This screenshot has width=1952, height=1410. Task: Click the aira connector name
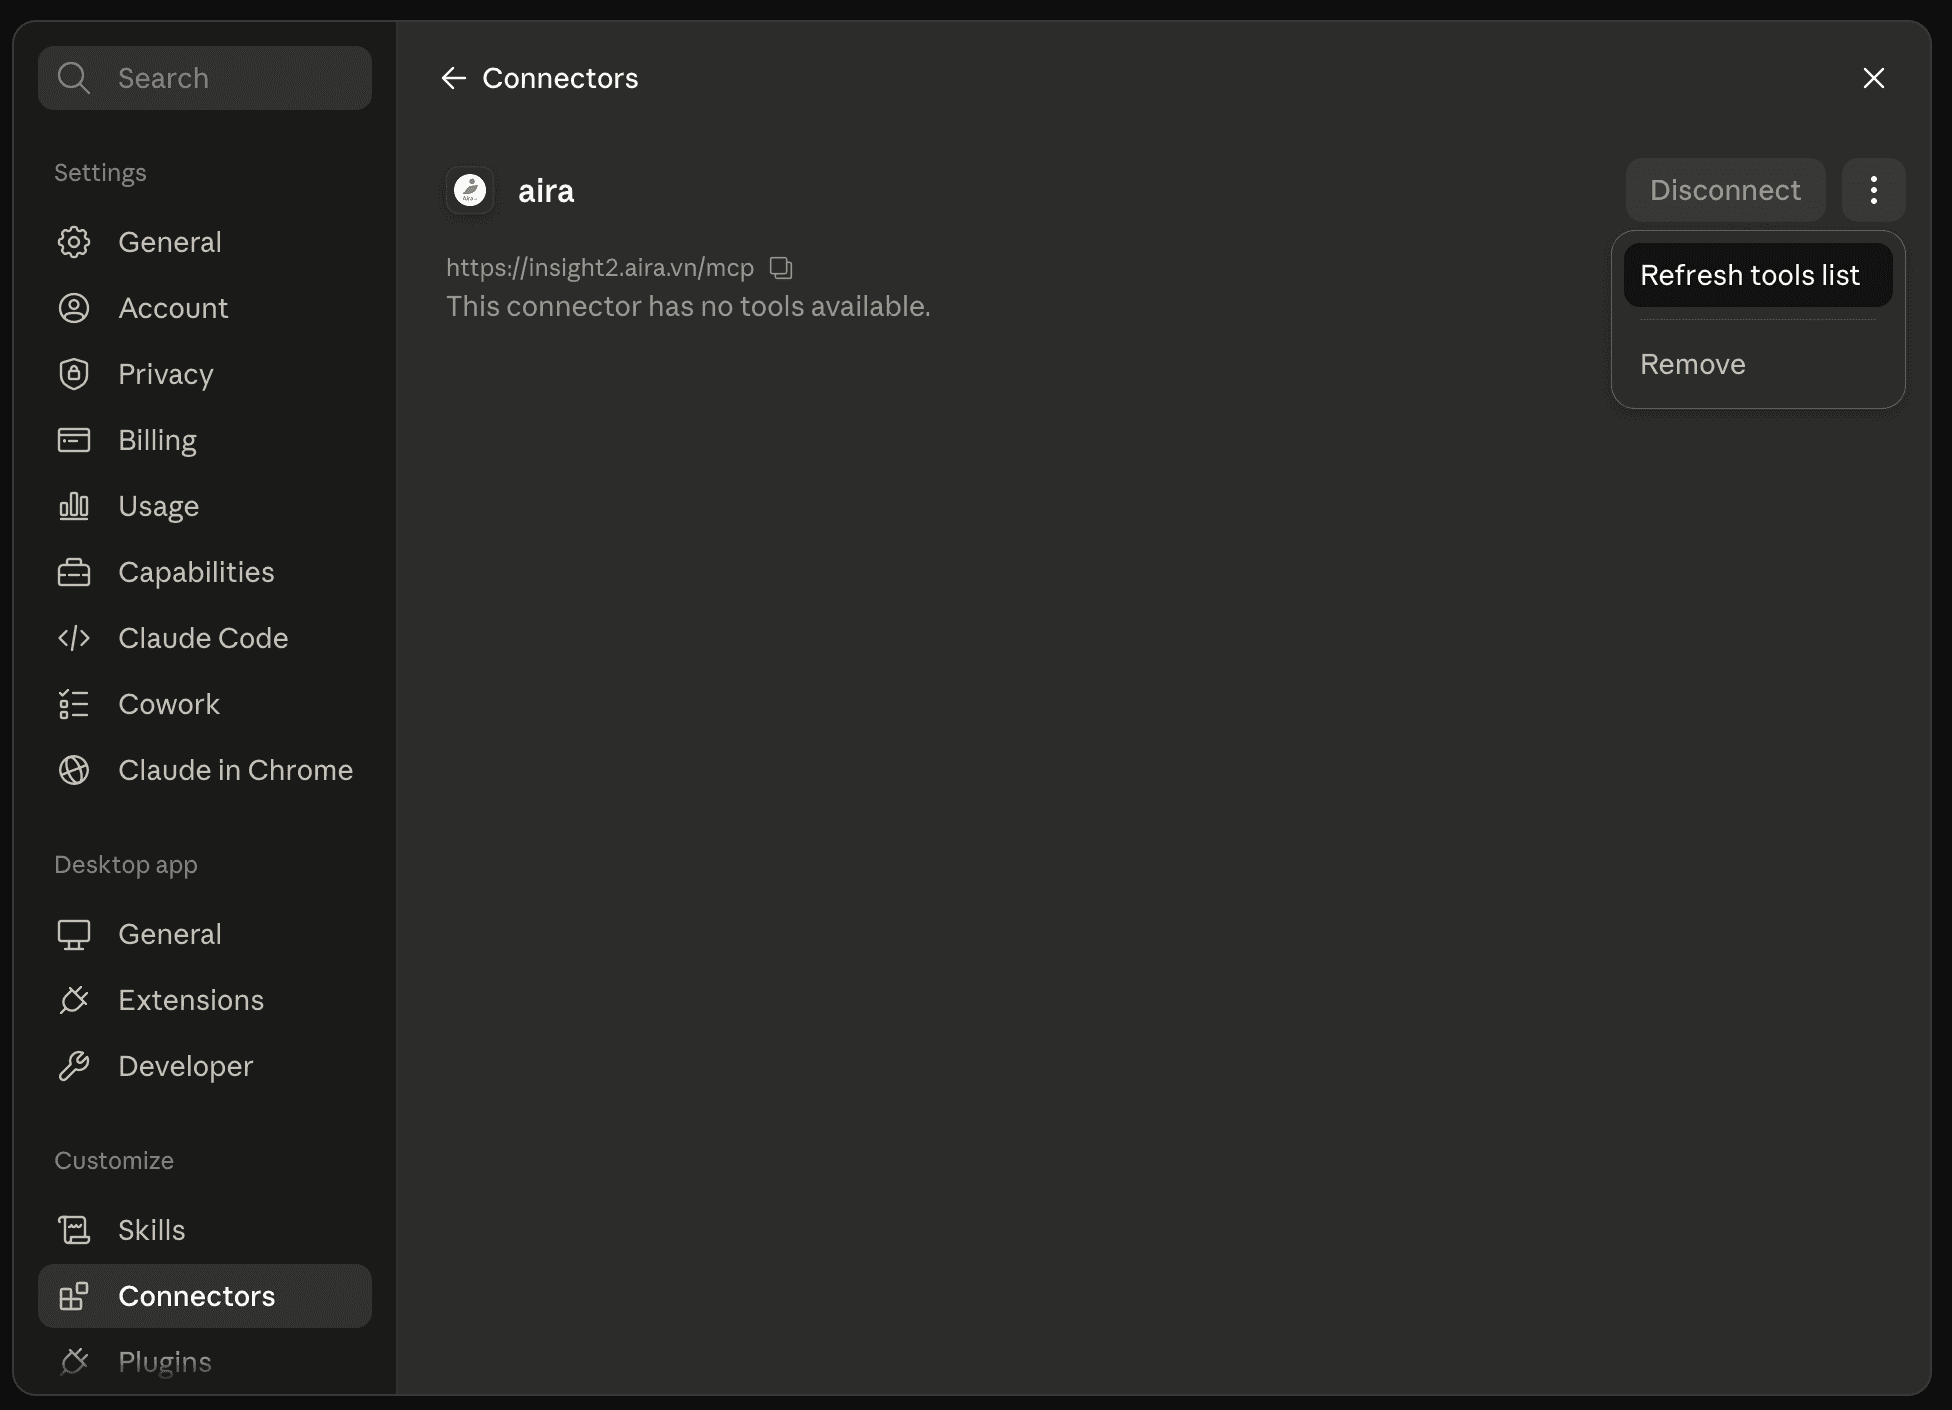tap(546, 190)
